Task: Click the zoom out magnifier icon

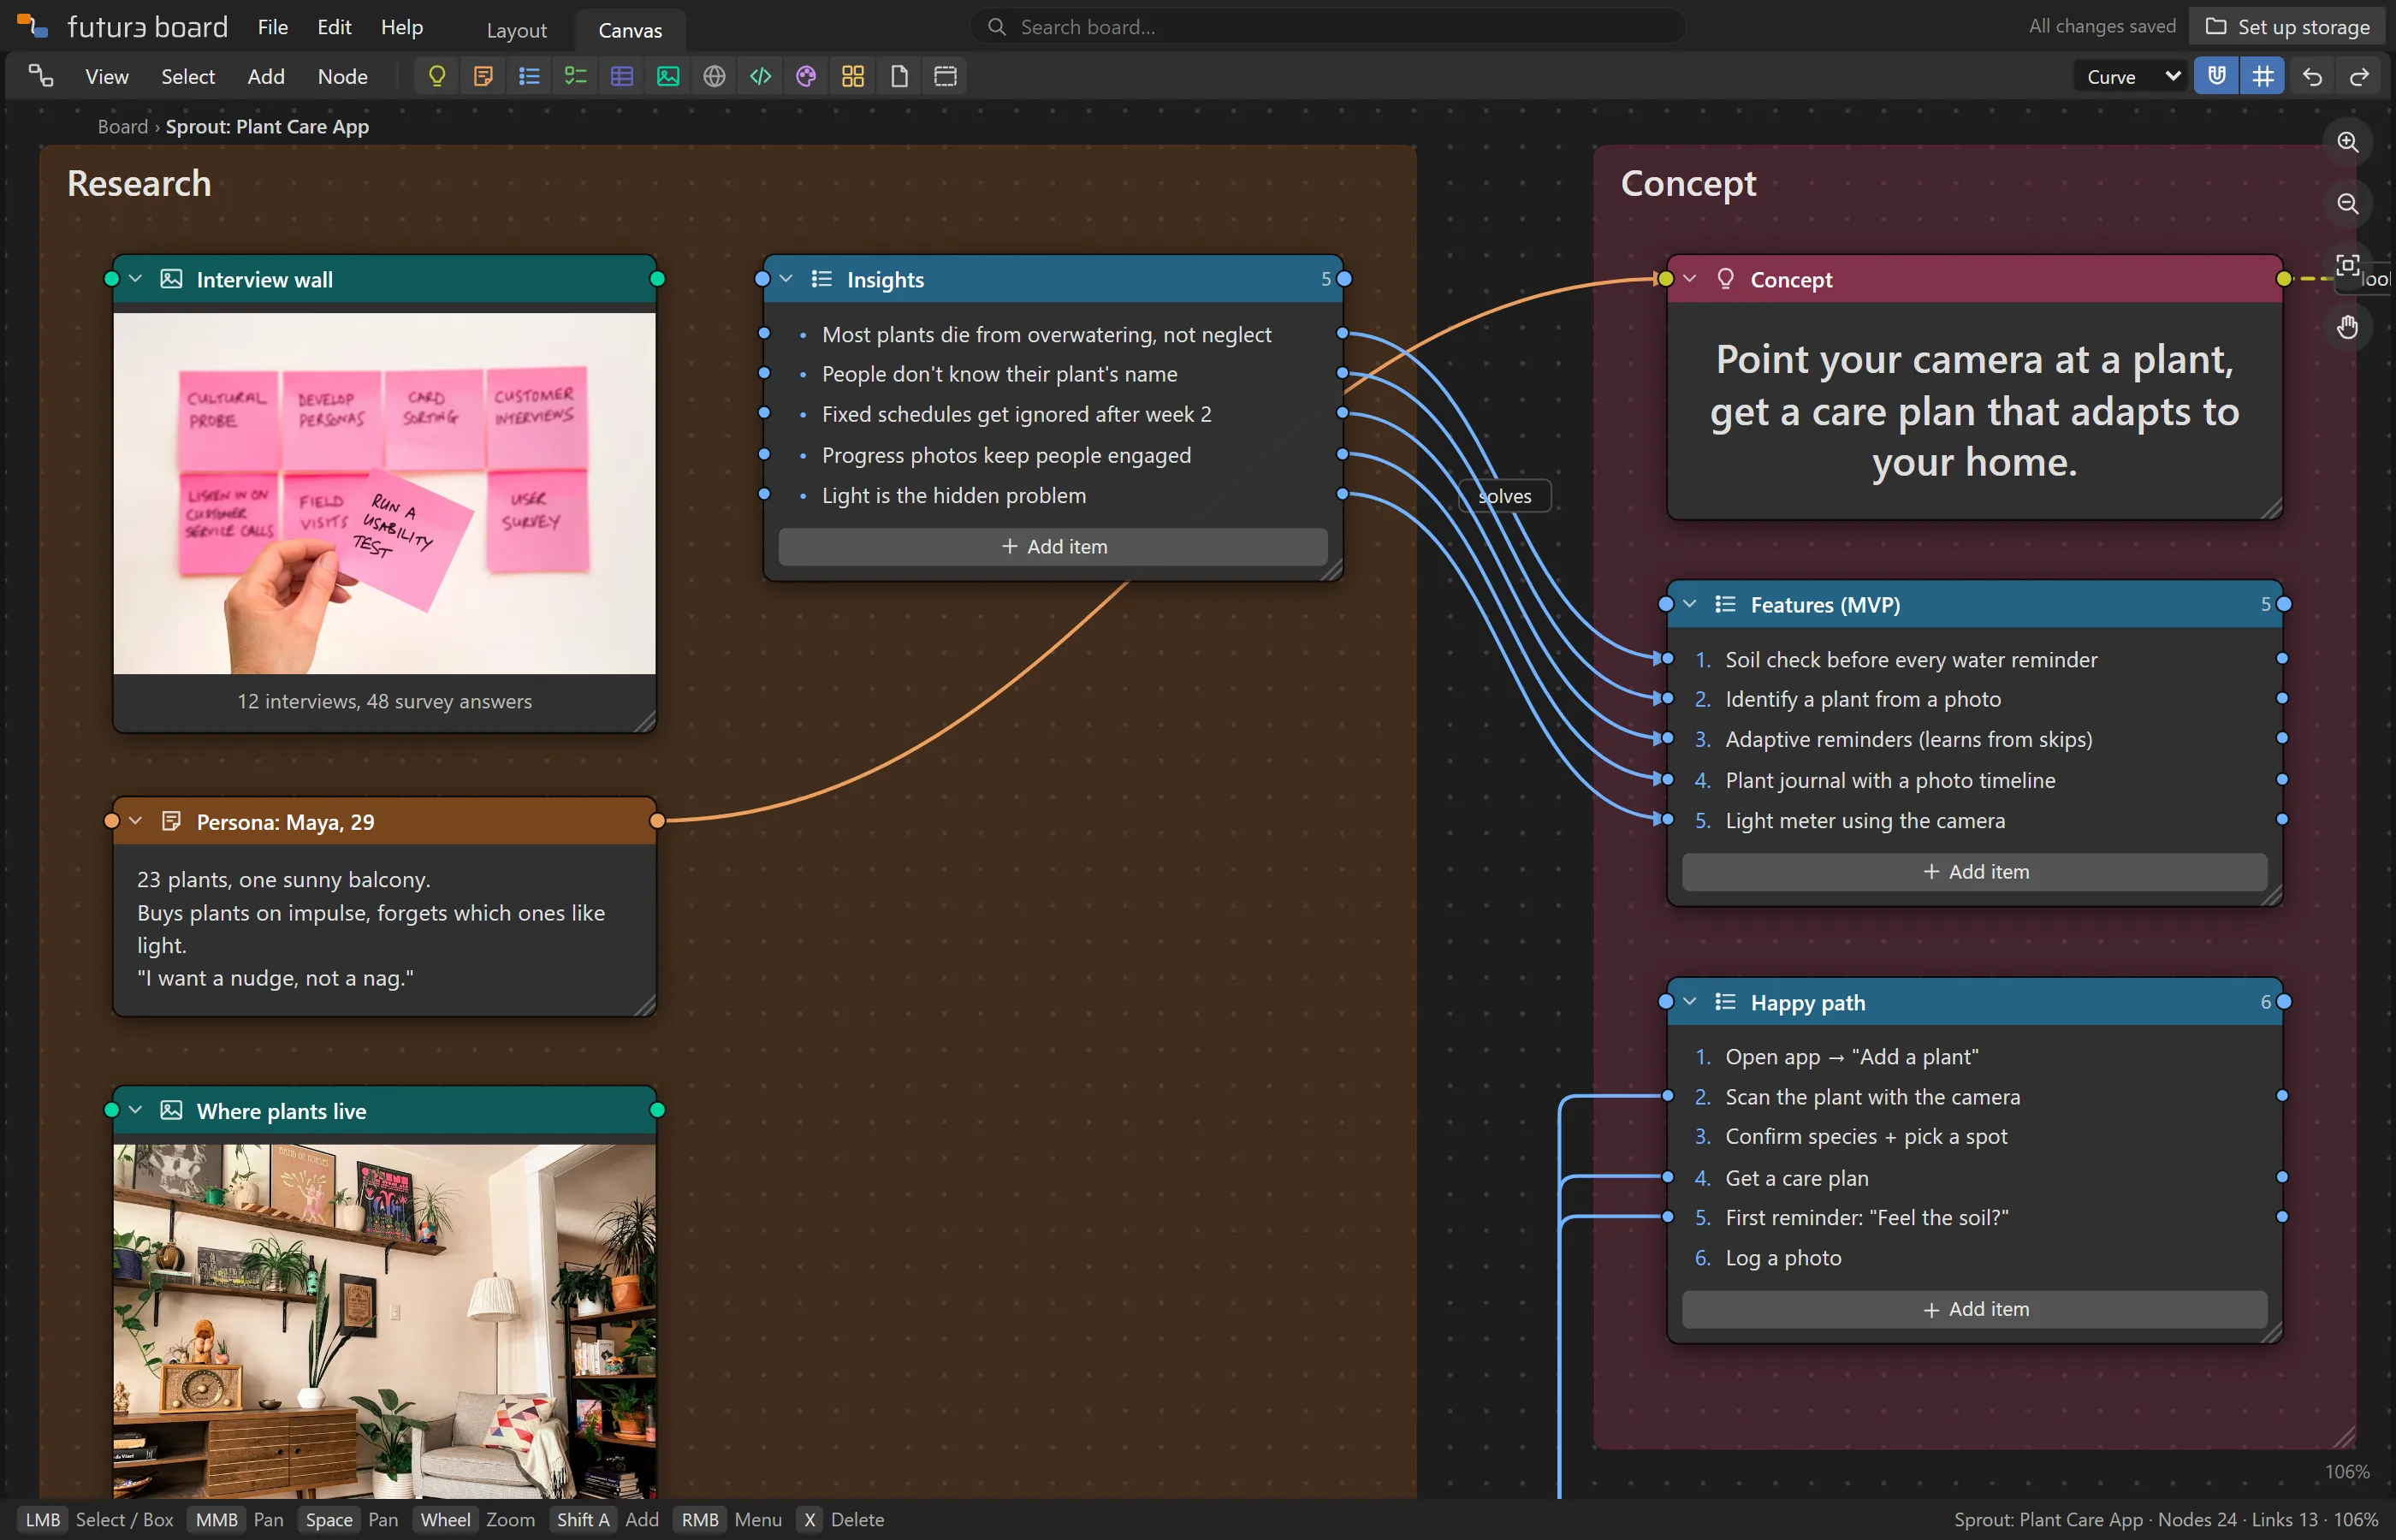Action: coord(2348,204)
